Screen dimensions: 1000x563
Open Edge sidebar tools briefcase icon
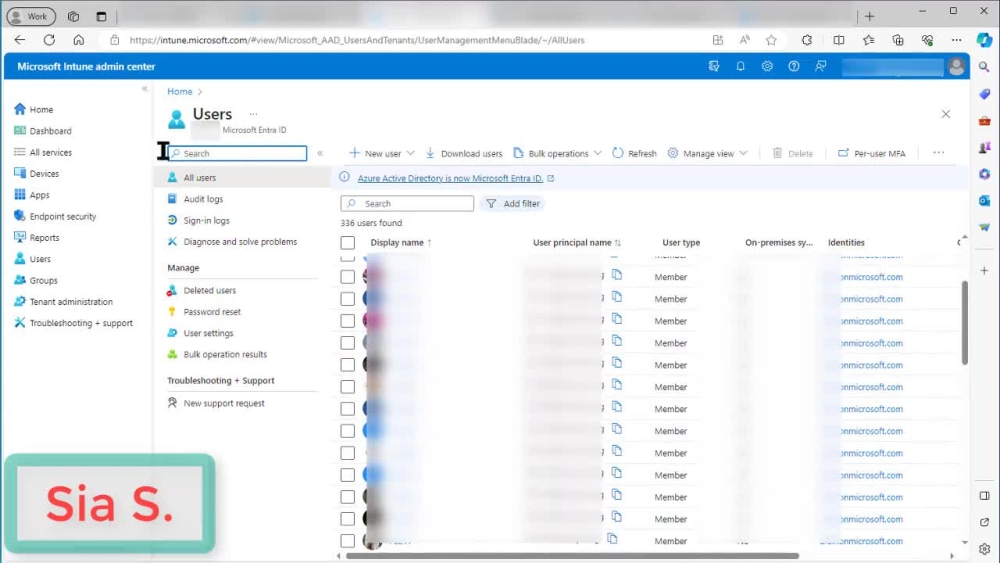coord(984,121)
